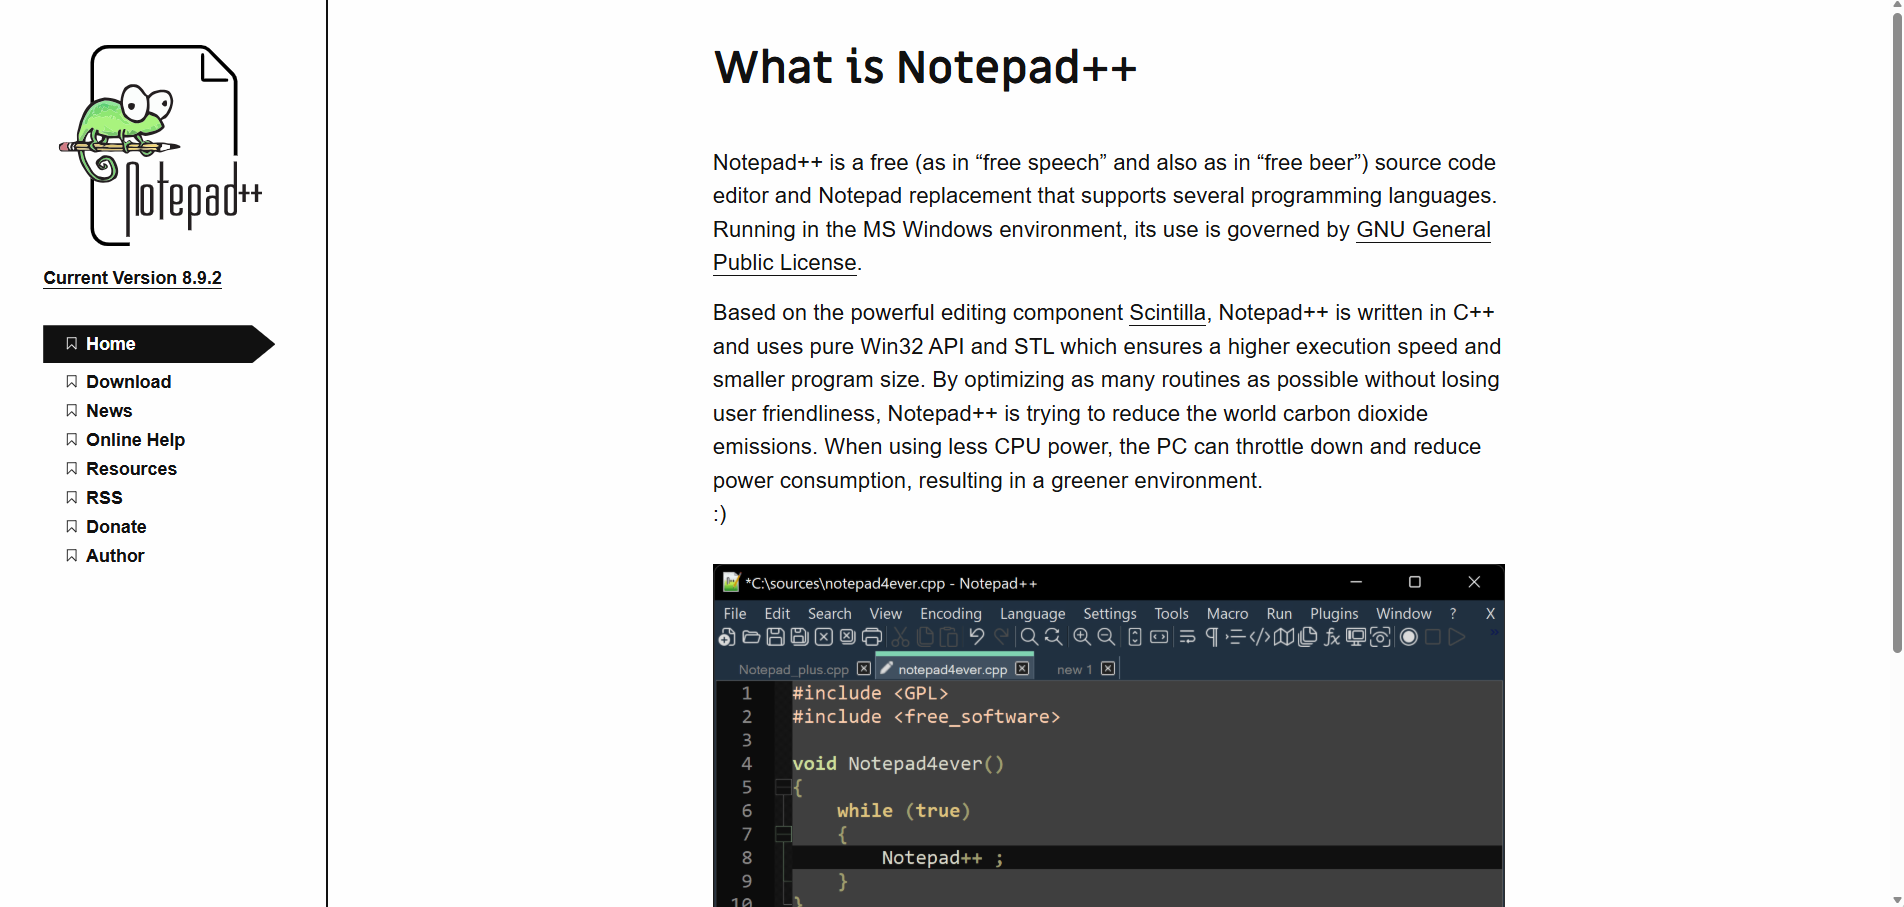Collapse the fold marker on line 5

[x=783, y=787]
